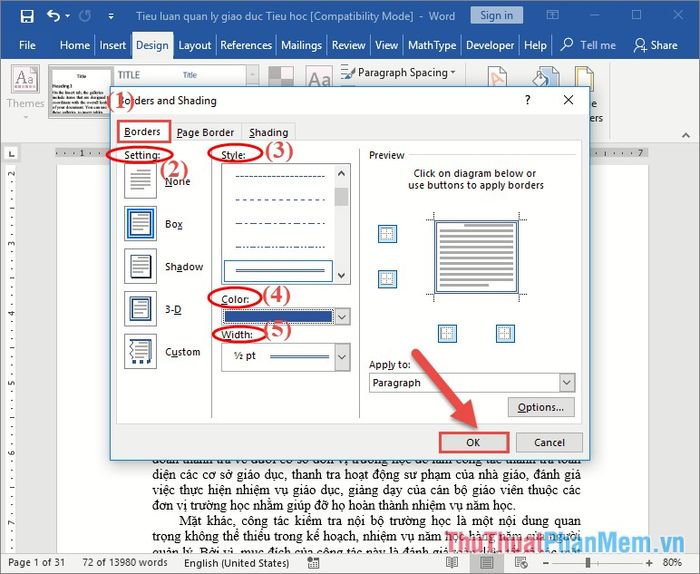Click the Tell me search box
Image resolution: width=700 pixels, height=574 pixels.
tap(588, 45)
